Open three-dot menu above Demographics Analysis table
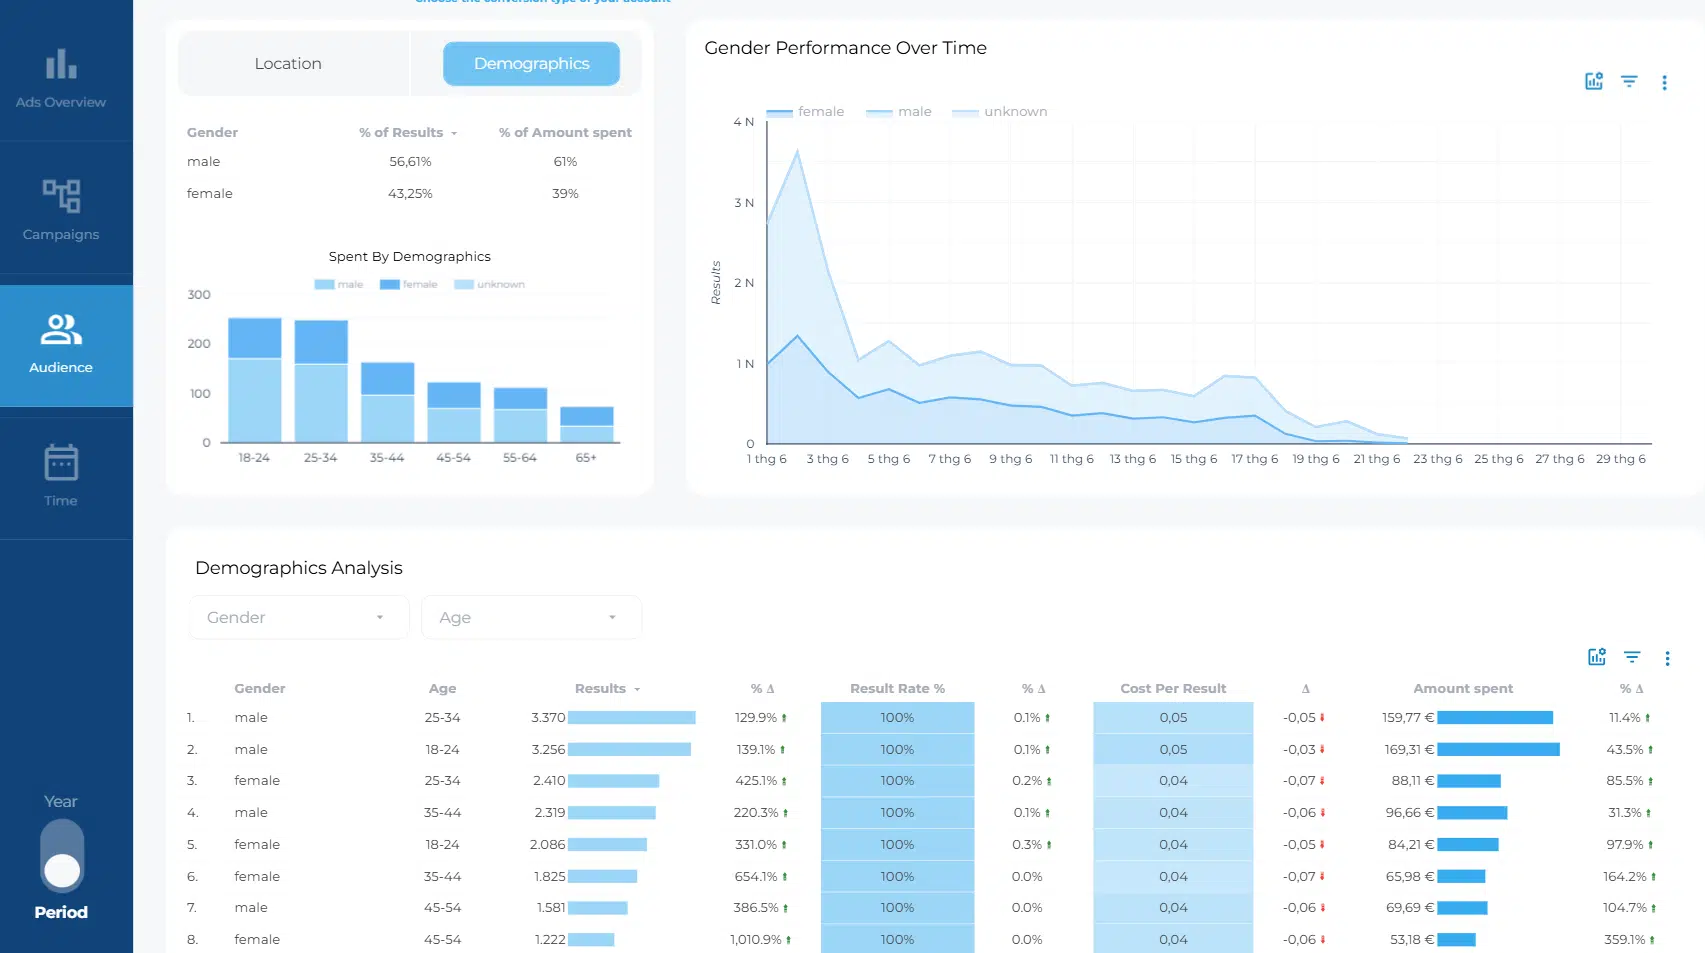Image resolution: width=1705 pixels, height=953 pixels. 1667,658
